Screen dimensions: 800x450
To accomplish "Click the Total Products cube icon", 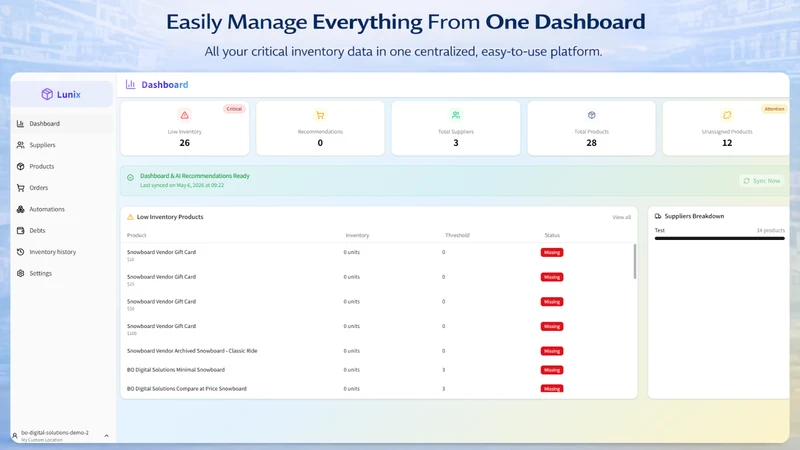I will pos(591,115).
